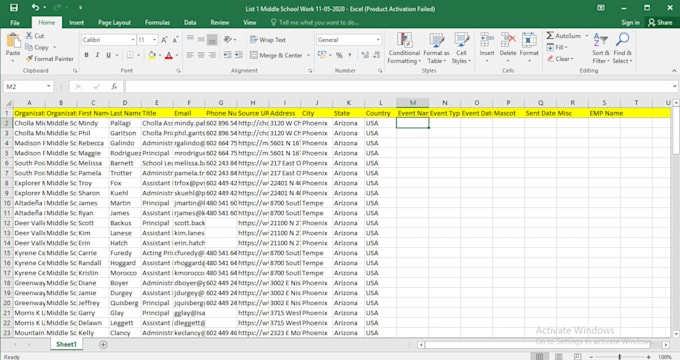This screenshot has width=680, height=360.
Task: Click the zoom slider handle
Action: pyautogui.click(x=619, y=357)
